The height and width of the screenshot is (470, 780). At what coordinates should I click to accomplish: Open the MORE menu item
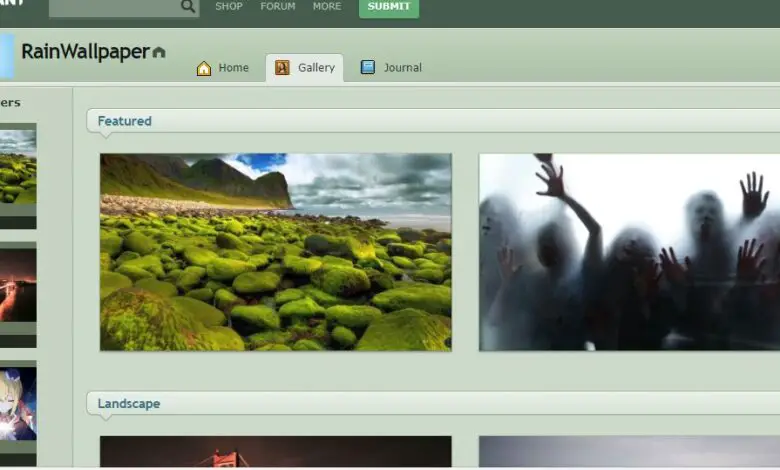pyautogui.click(x=327, y=6)
